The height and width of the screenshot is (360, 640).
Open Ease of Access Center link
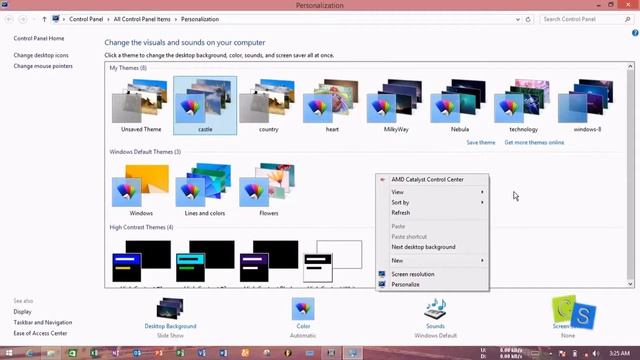[x=40, y=333]
